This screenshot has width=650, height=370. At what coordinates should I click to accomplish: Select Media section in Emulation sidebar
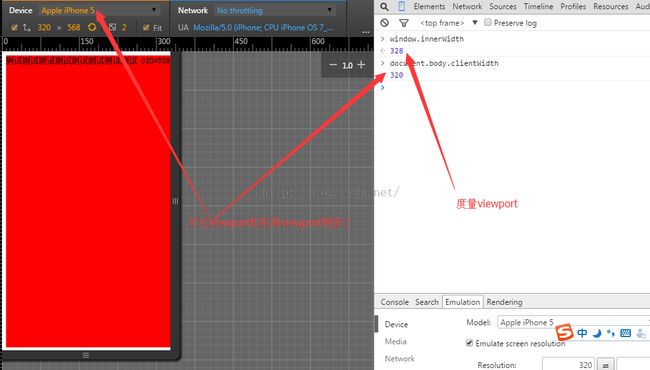[395, 341]
